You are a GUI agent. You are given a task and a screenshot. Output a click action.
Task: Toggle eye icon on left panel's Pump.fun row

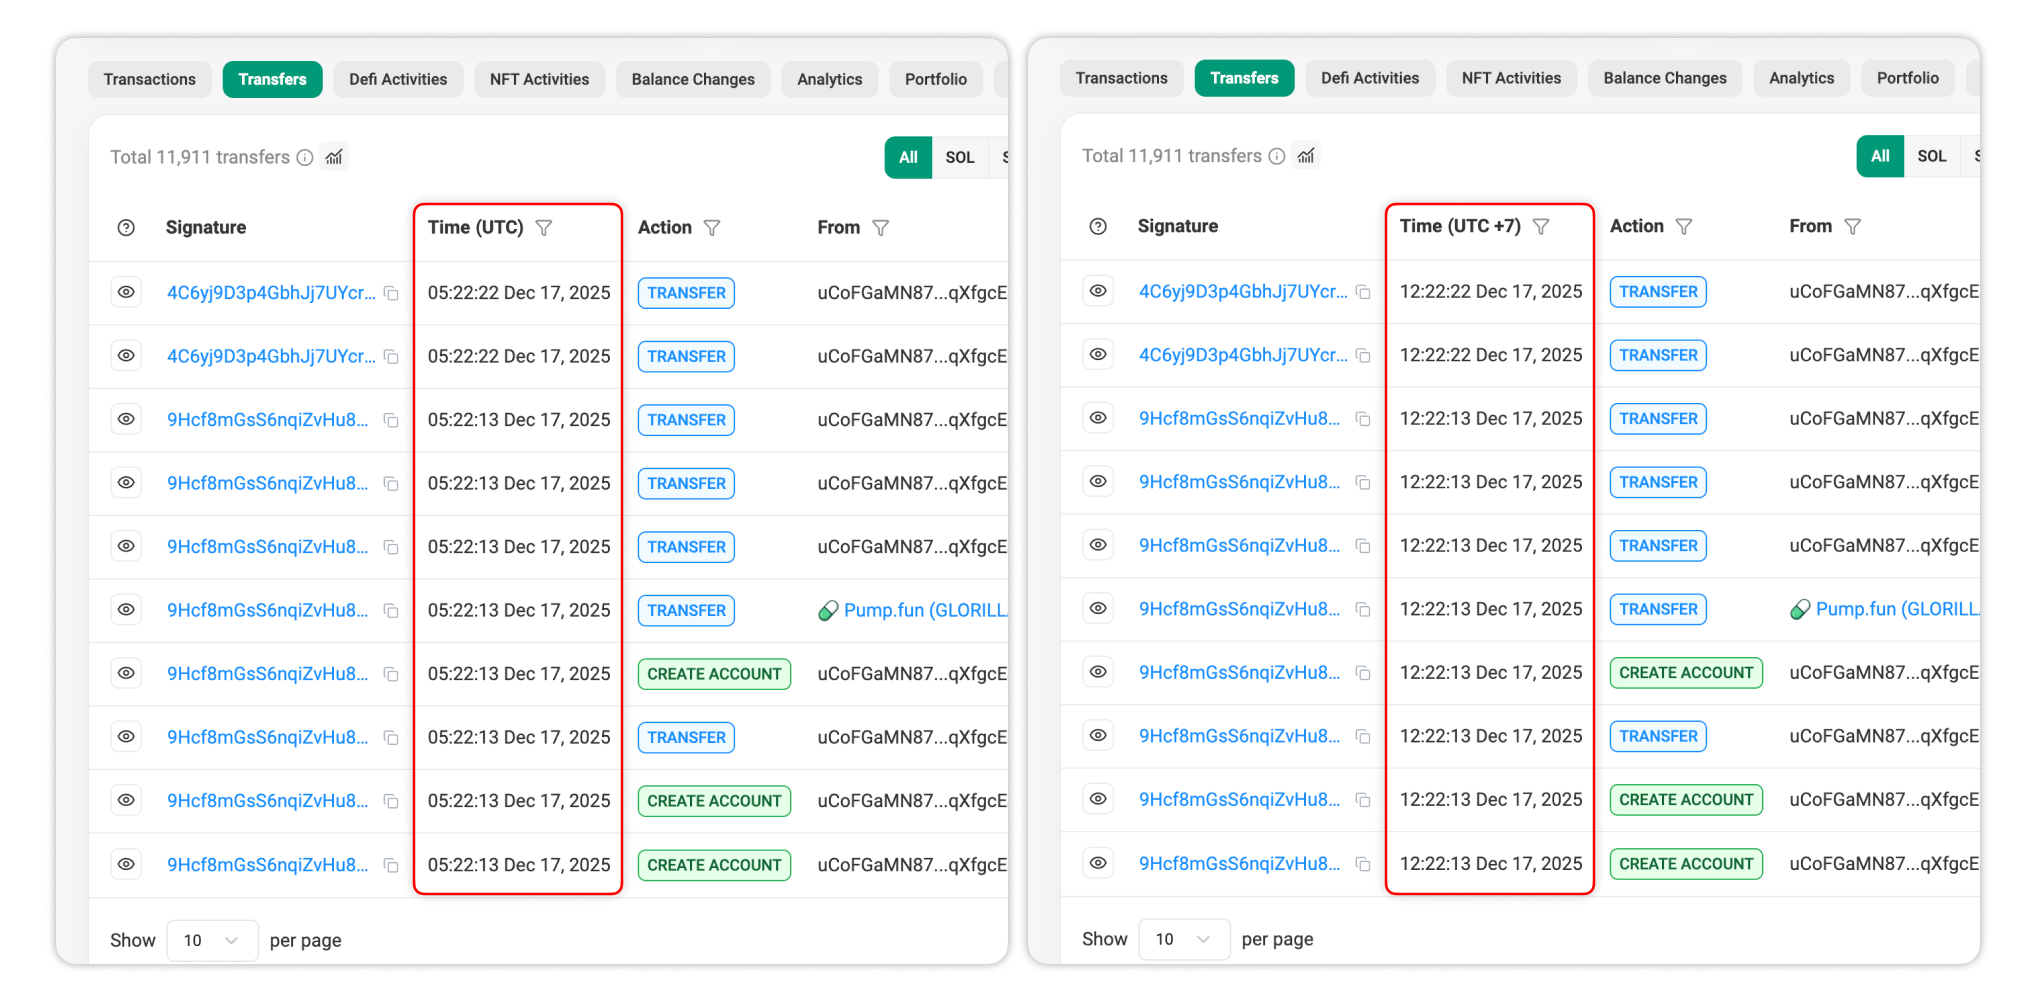pos(126,610)
